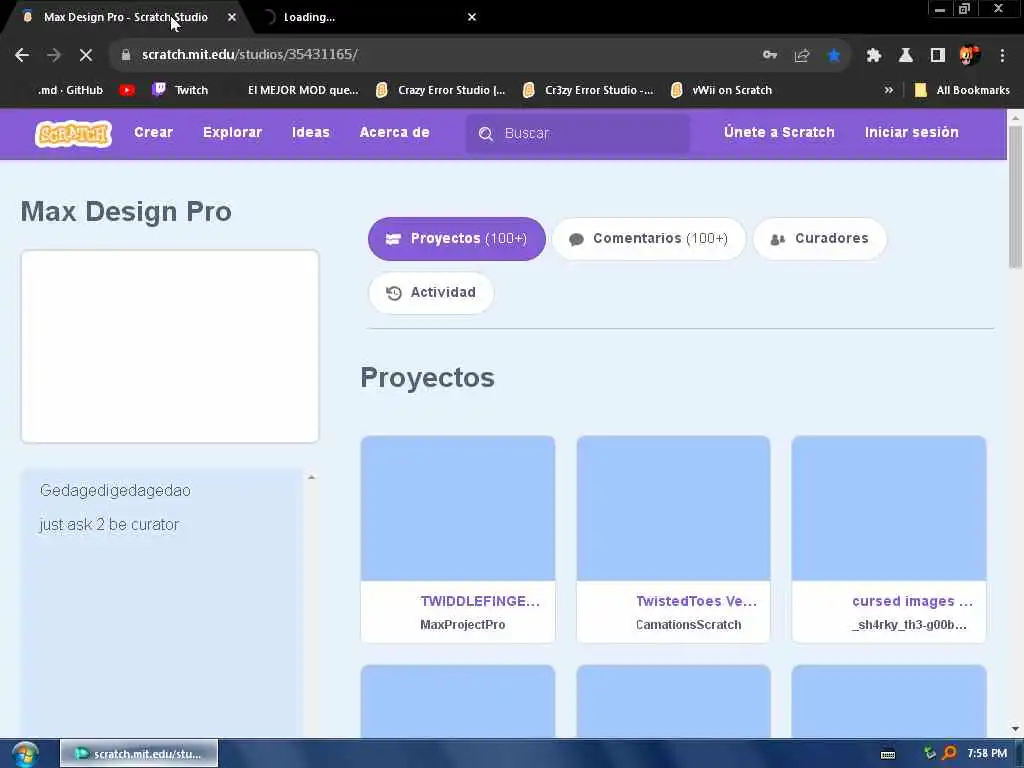Click the browser forward arrow
The height and width of the screenshot is (768, 1024).
(54, 55)
